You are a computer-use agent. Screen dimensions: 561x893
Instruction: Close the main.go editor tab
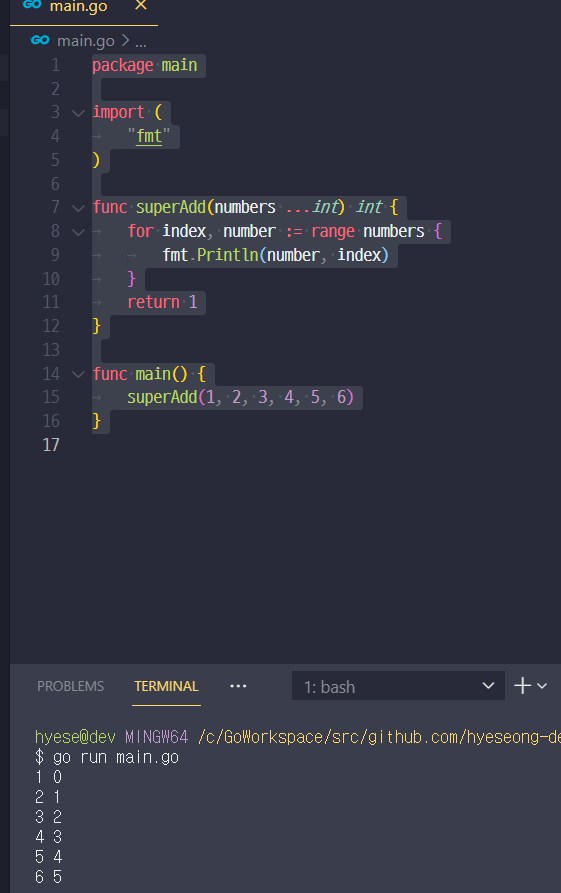(x=141, y=6)
